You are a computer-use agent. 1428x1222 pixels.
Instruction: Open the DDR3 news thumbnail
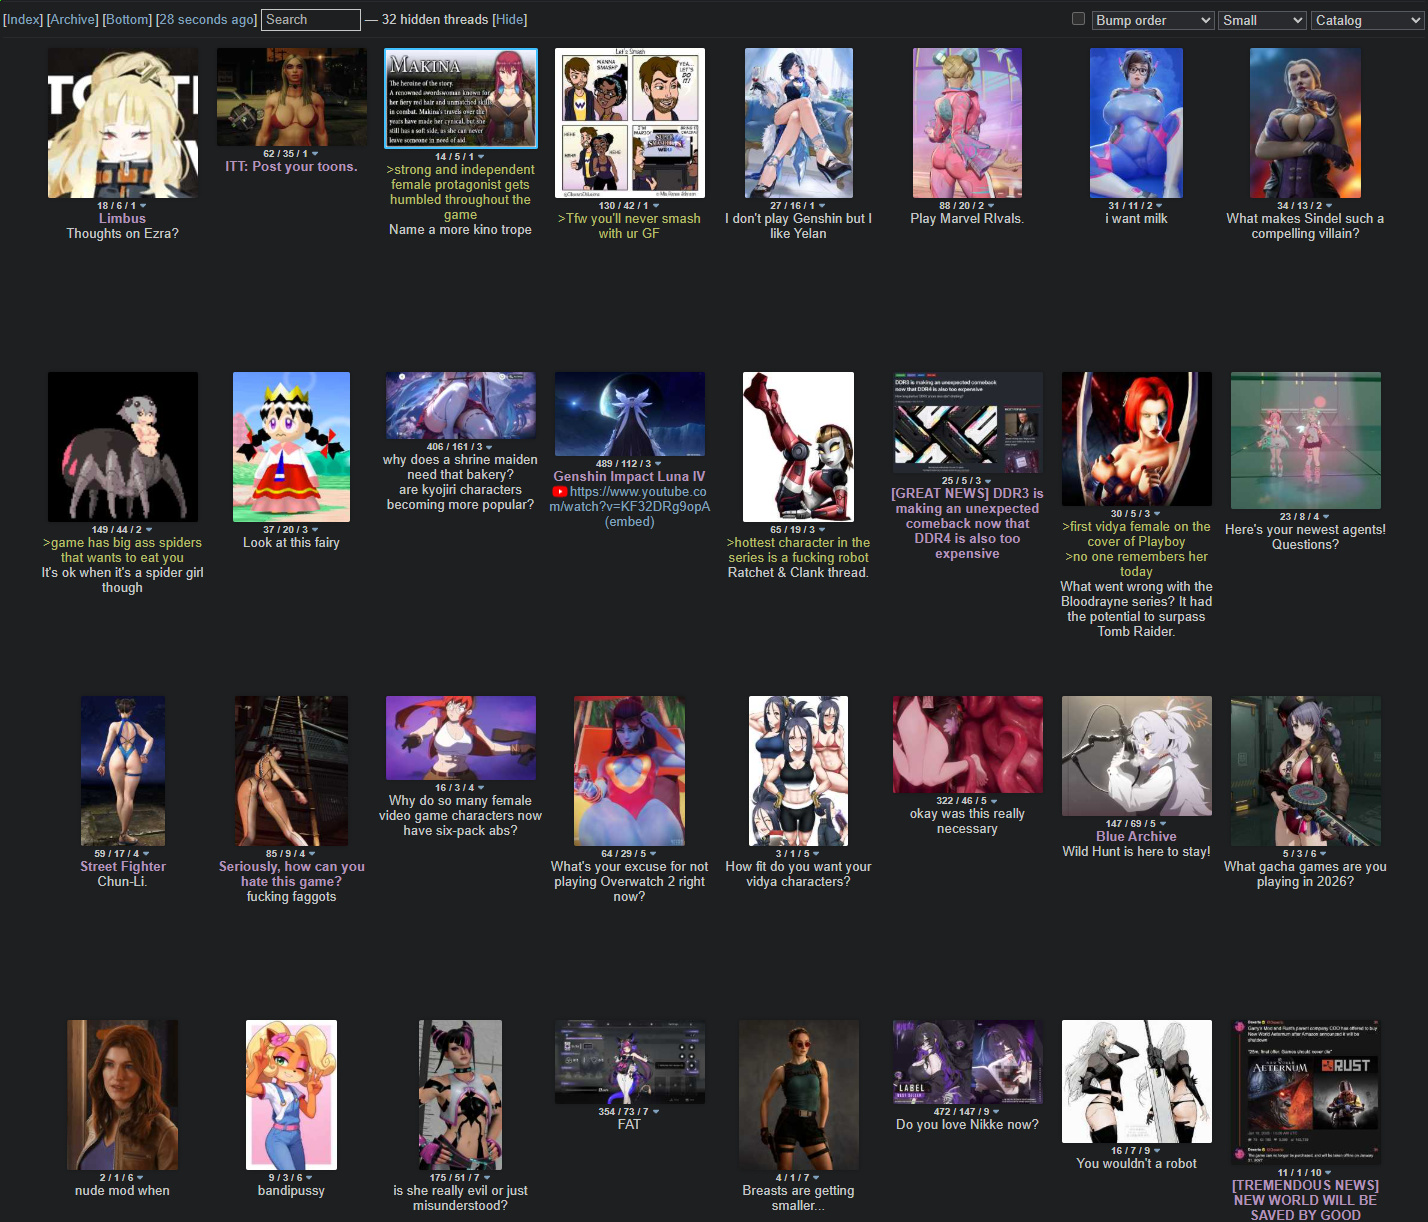click(967, 422)
